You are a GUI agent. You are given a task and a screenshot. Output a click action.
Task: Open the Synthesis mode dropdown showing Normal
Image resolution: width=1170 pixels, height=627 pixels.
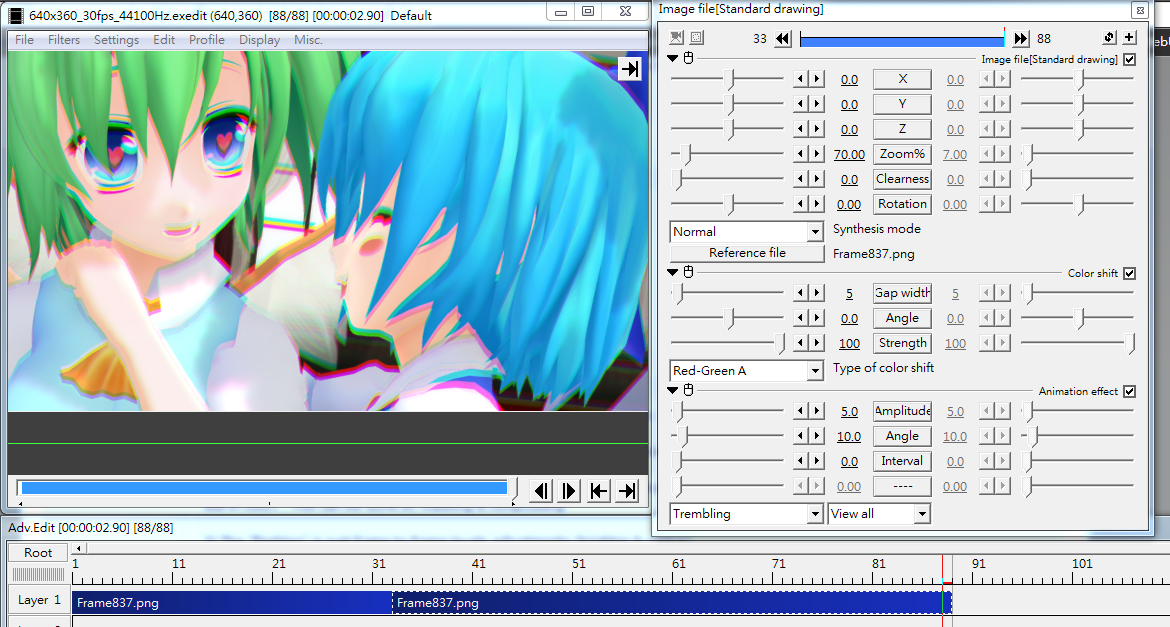tap(746, 232)
